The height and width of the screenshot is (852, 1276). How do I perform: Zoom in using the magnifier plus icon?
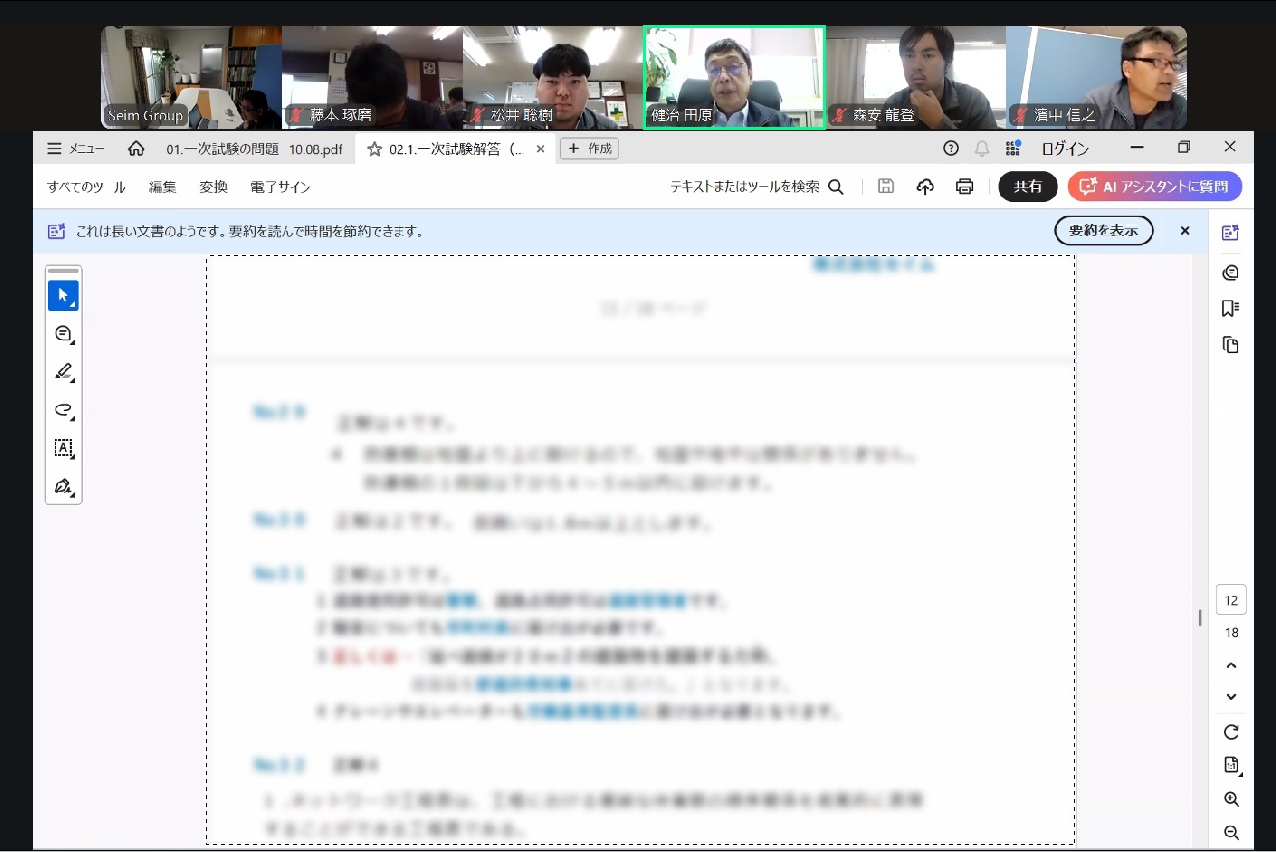tap(1231, 799)
